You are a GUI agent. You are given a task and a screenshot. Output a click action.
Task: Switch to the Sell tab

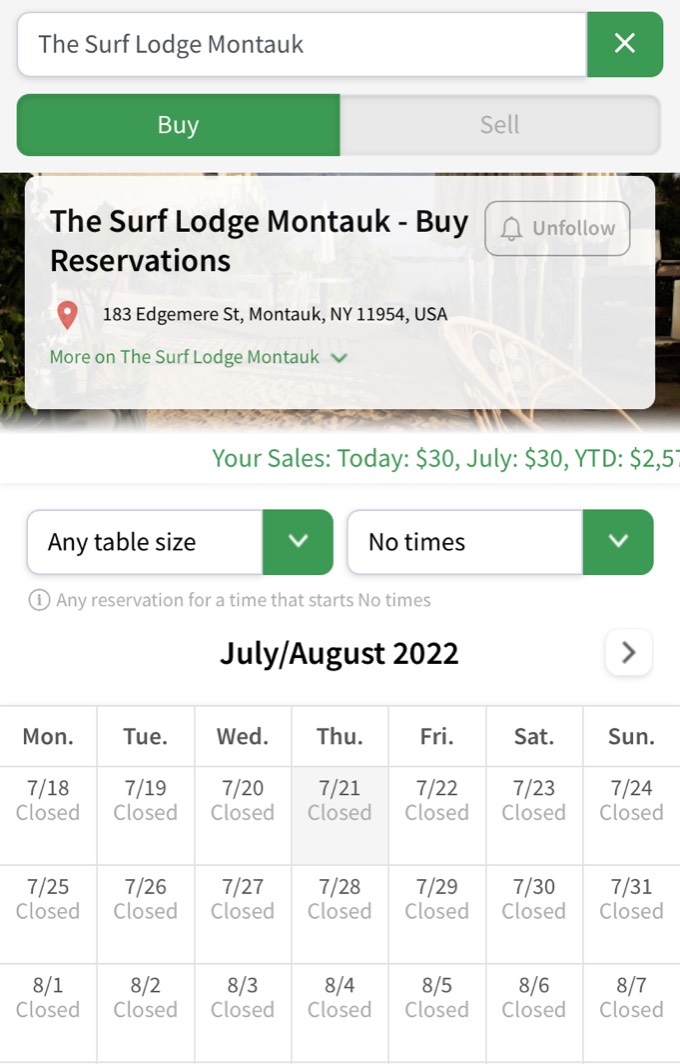coord(499,125)
